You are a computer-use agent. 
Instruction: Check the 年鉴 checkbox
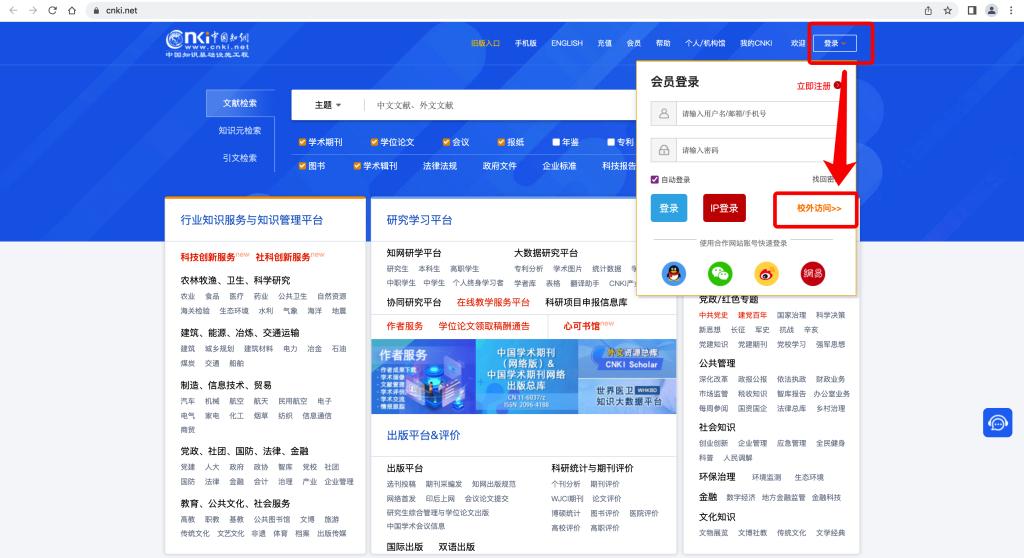point(556,142)
